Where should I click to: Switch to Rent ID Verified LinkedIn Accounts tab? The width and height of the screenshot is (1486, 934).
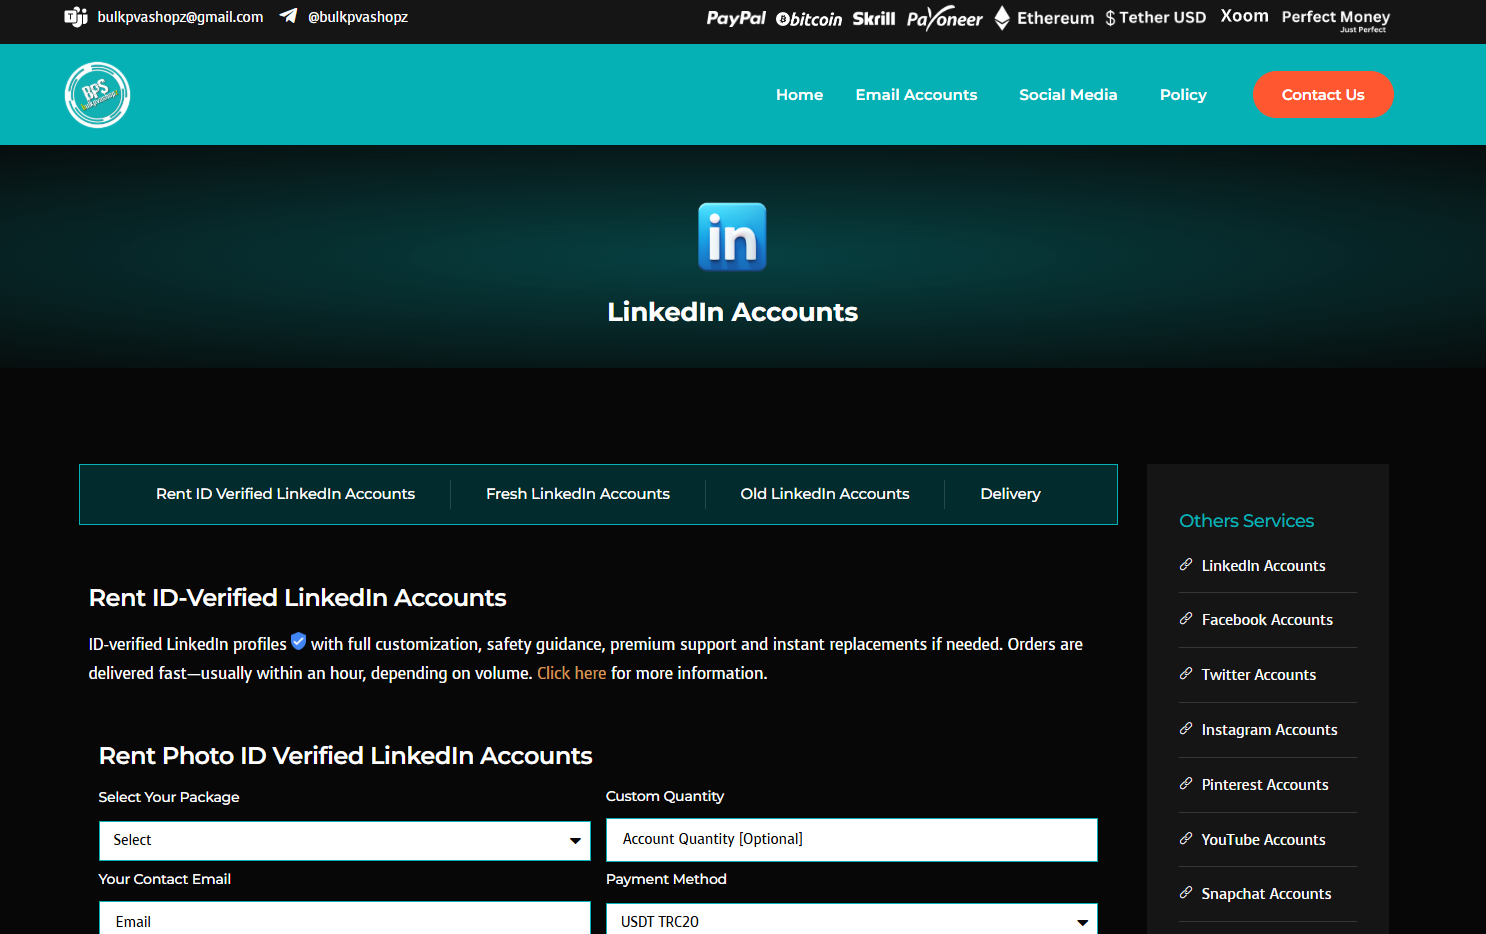(285, 494)
